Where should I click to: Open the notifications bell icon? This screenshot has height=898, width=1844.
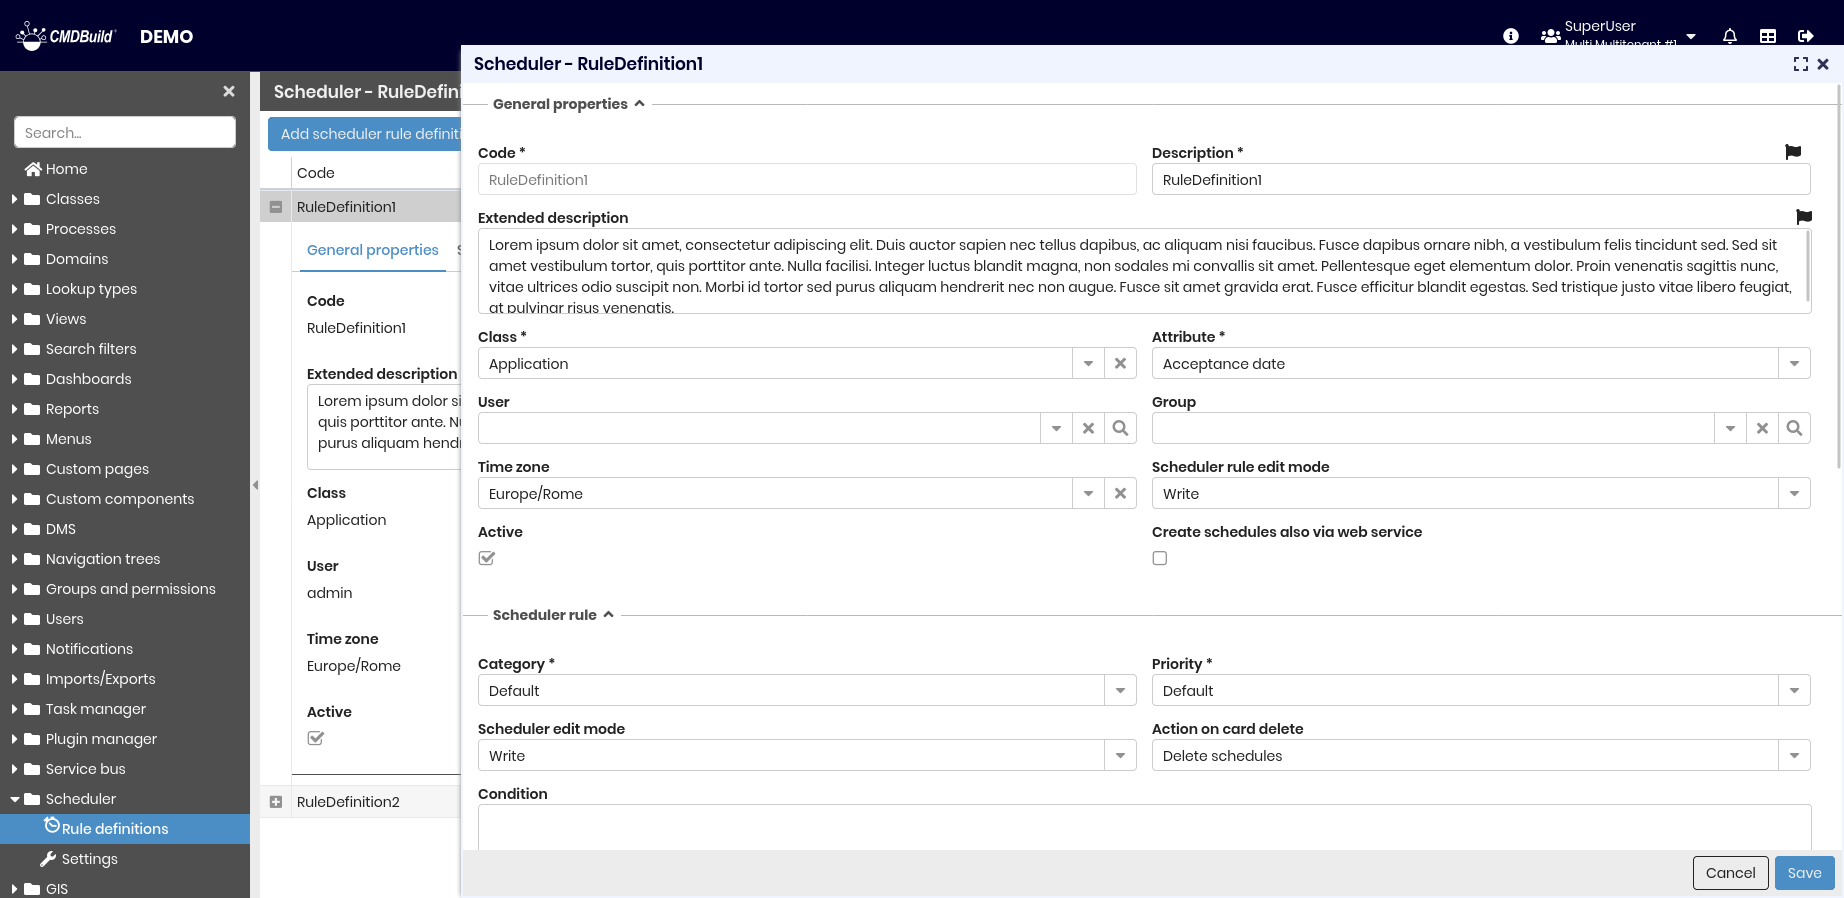click(x=1730, y=36)
